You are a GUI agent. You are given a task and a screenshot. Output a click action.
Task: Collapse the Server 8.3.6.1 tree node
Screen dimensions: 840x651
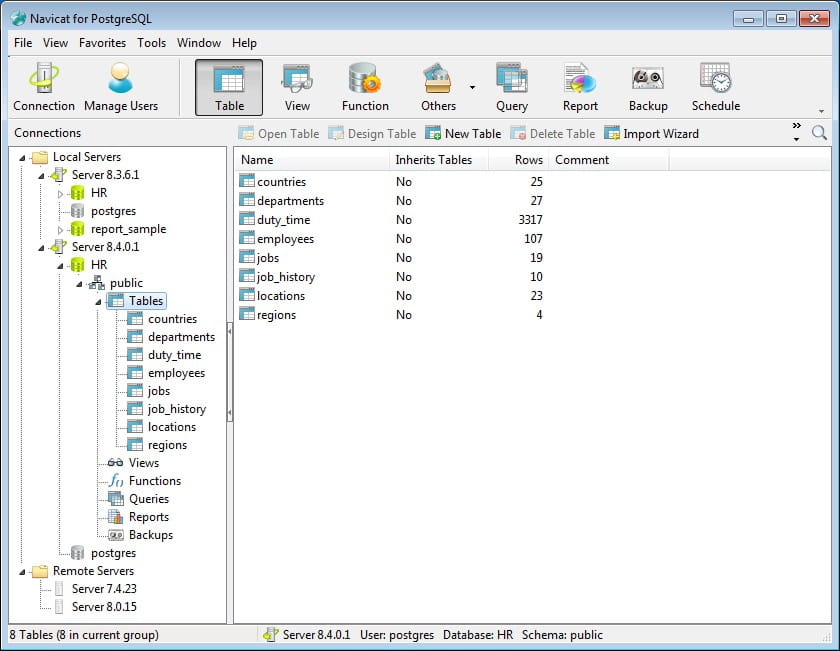pyautogui.click(x=42, y=175)
